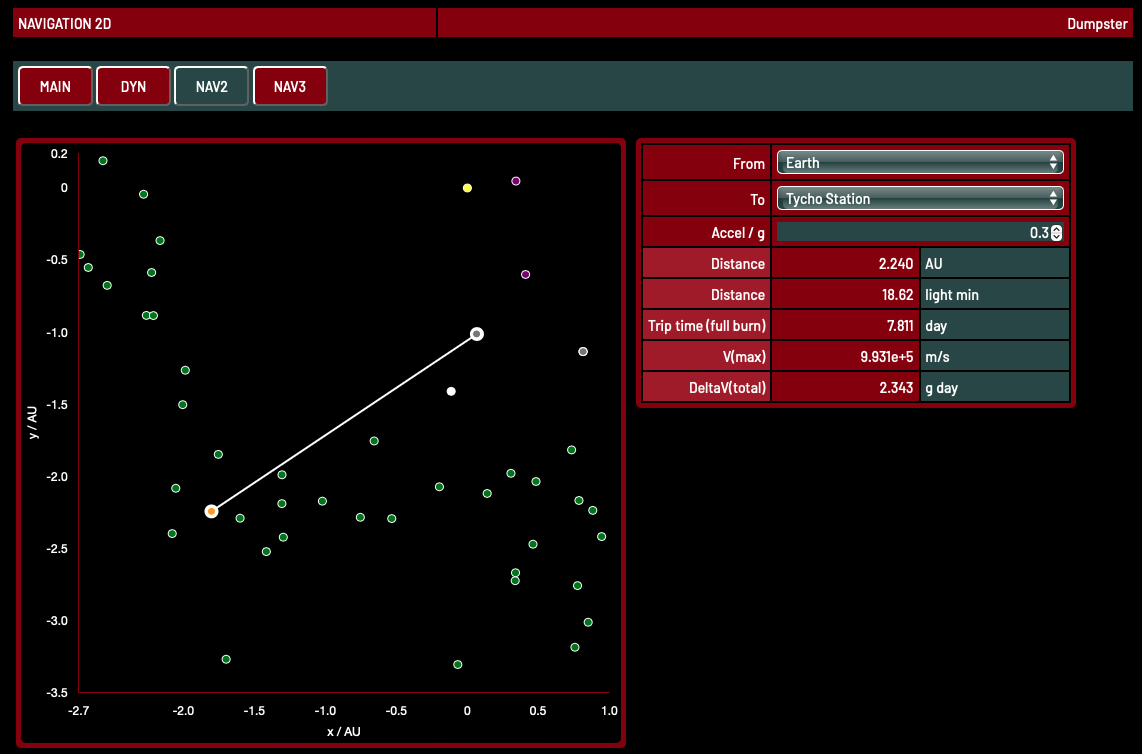
Task: Select the gray dot right of Earth
Action: [583, 351]
